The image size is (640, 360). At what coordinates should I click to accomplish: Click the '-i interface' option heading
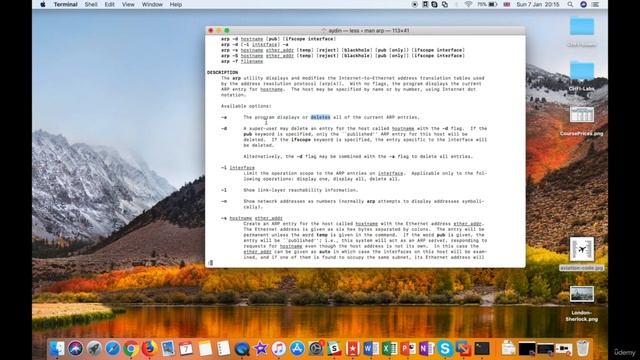click(x=238, y=168)
